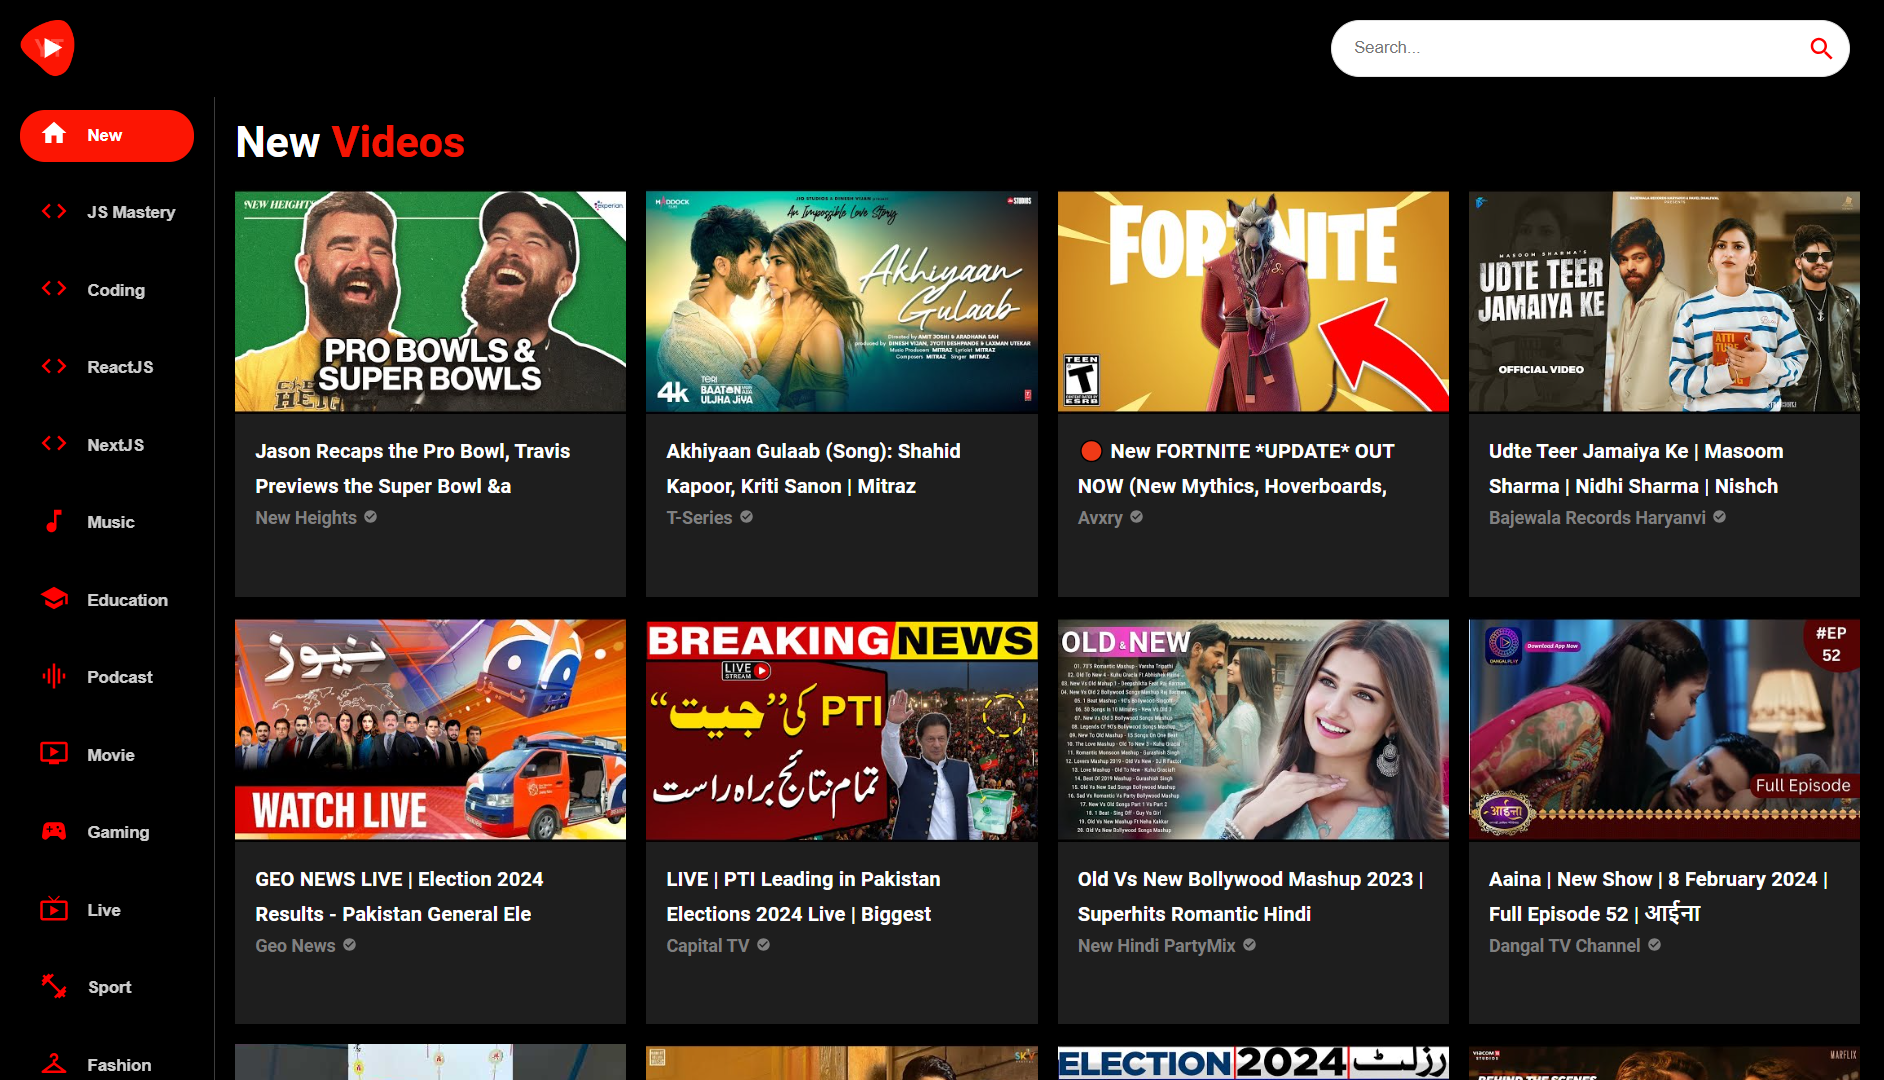The width and height of the screenshot is (1884, 1080).
Task: Click the Sport icon in sidebar
Action: pyautogui.click(x=54, y=986)
